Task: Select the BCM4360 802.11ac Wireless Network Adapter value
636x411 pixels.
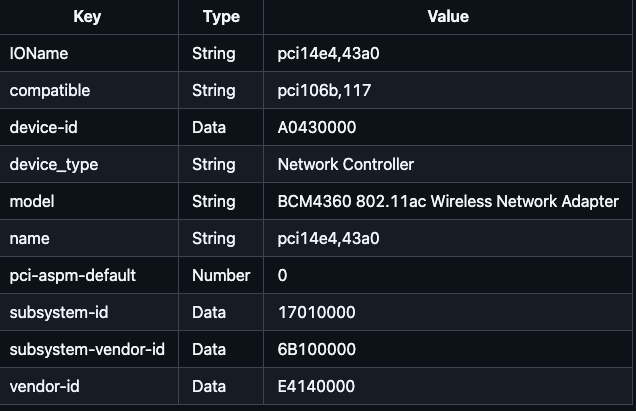Action: click(447, 202)
